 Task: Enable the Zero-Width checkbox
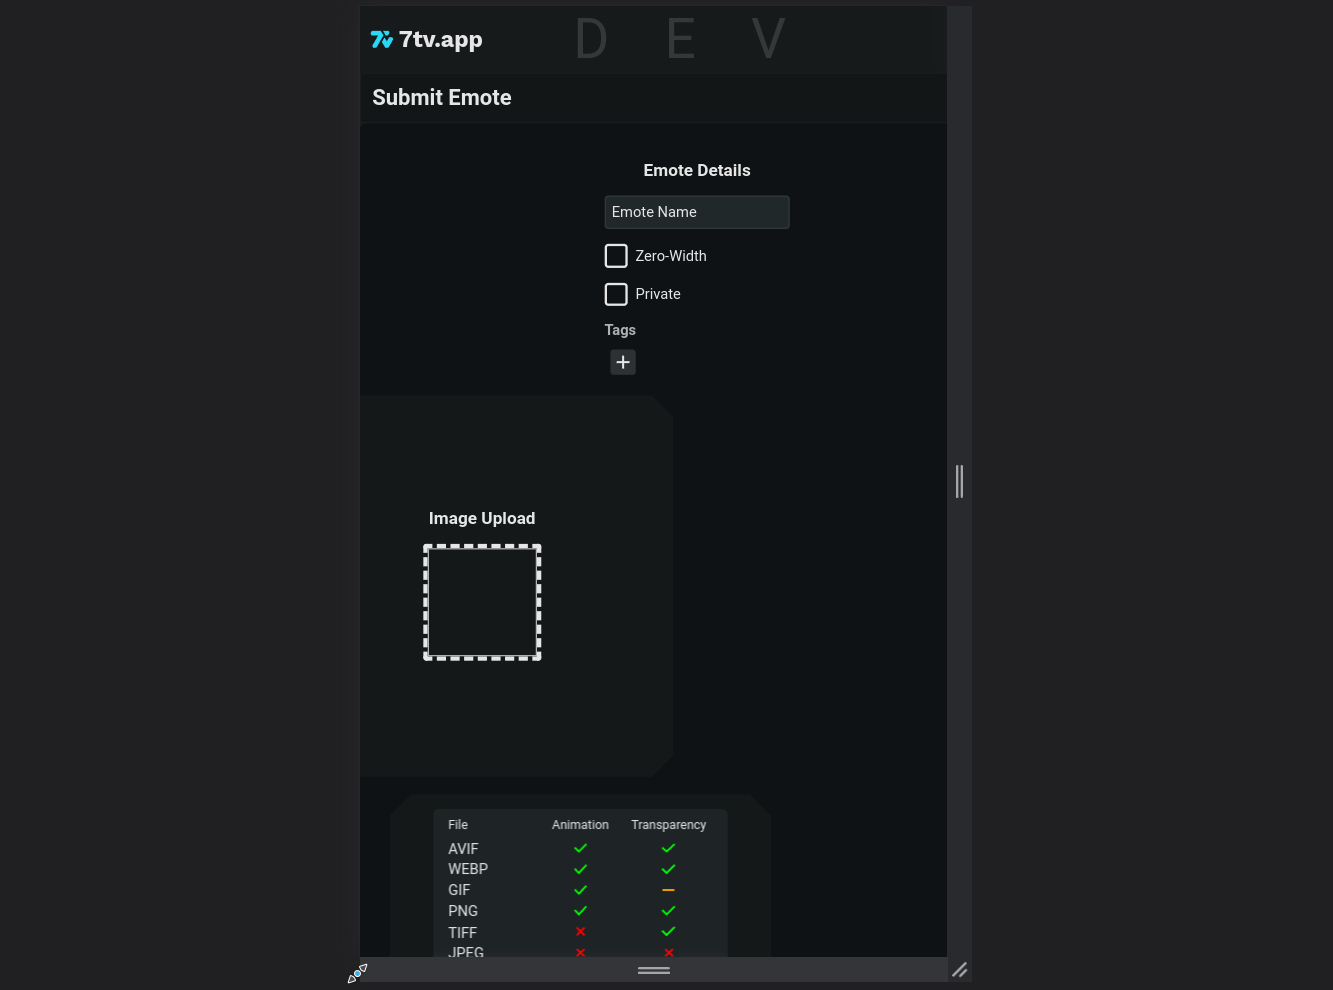click(616, 256)
